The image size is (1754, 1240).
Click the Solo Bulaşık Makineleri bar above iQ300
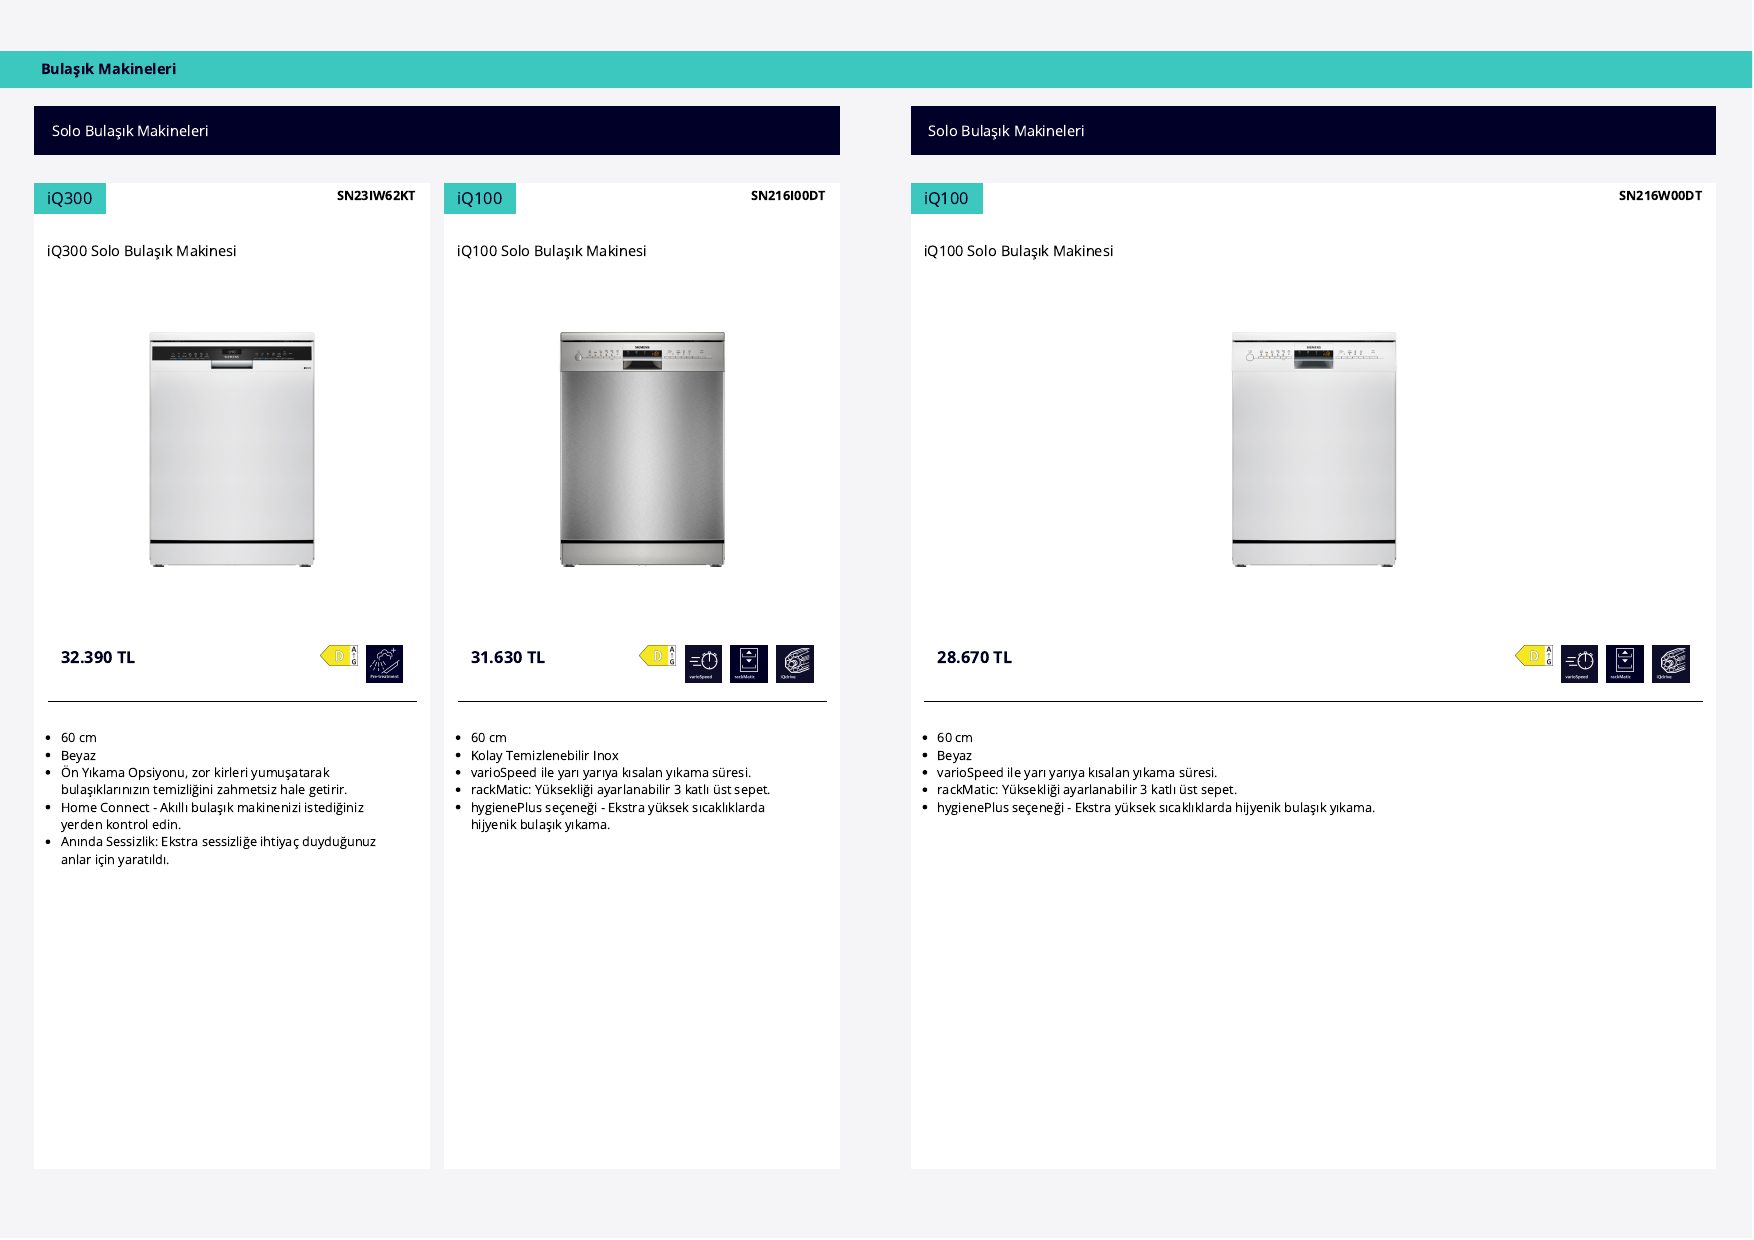437,131
